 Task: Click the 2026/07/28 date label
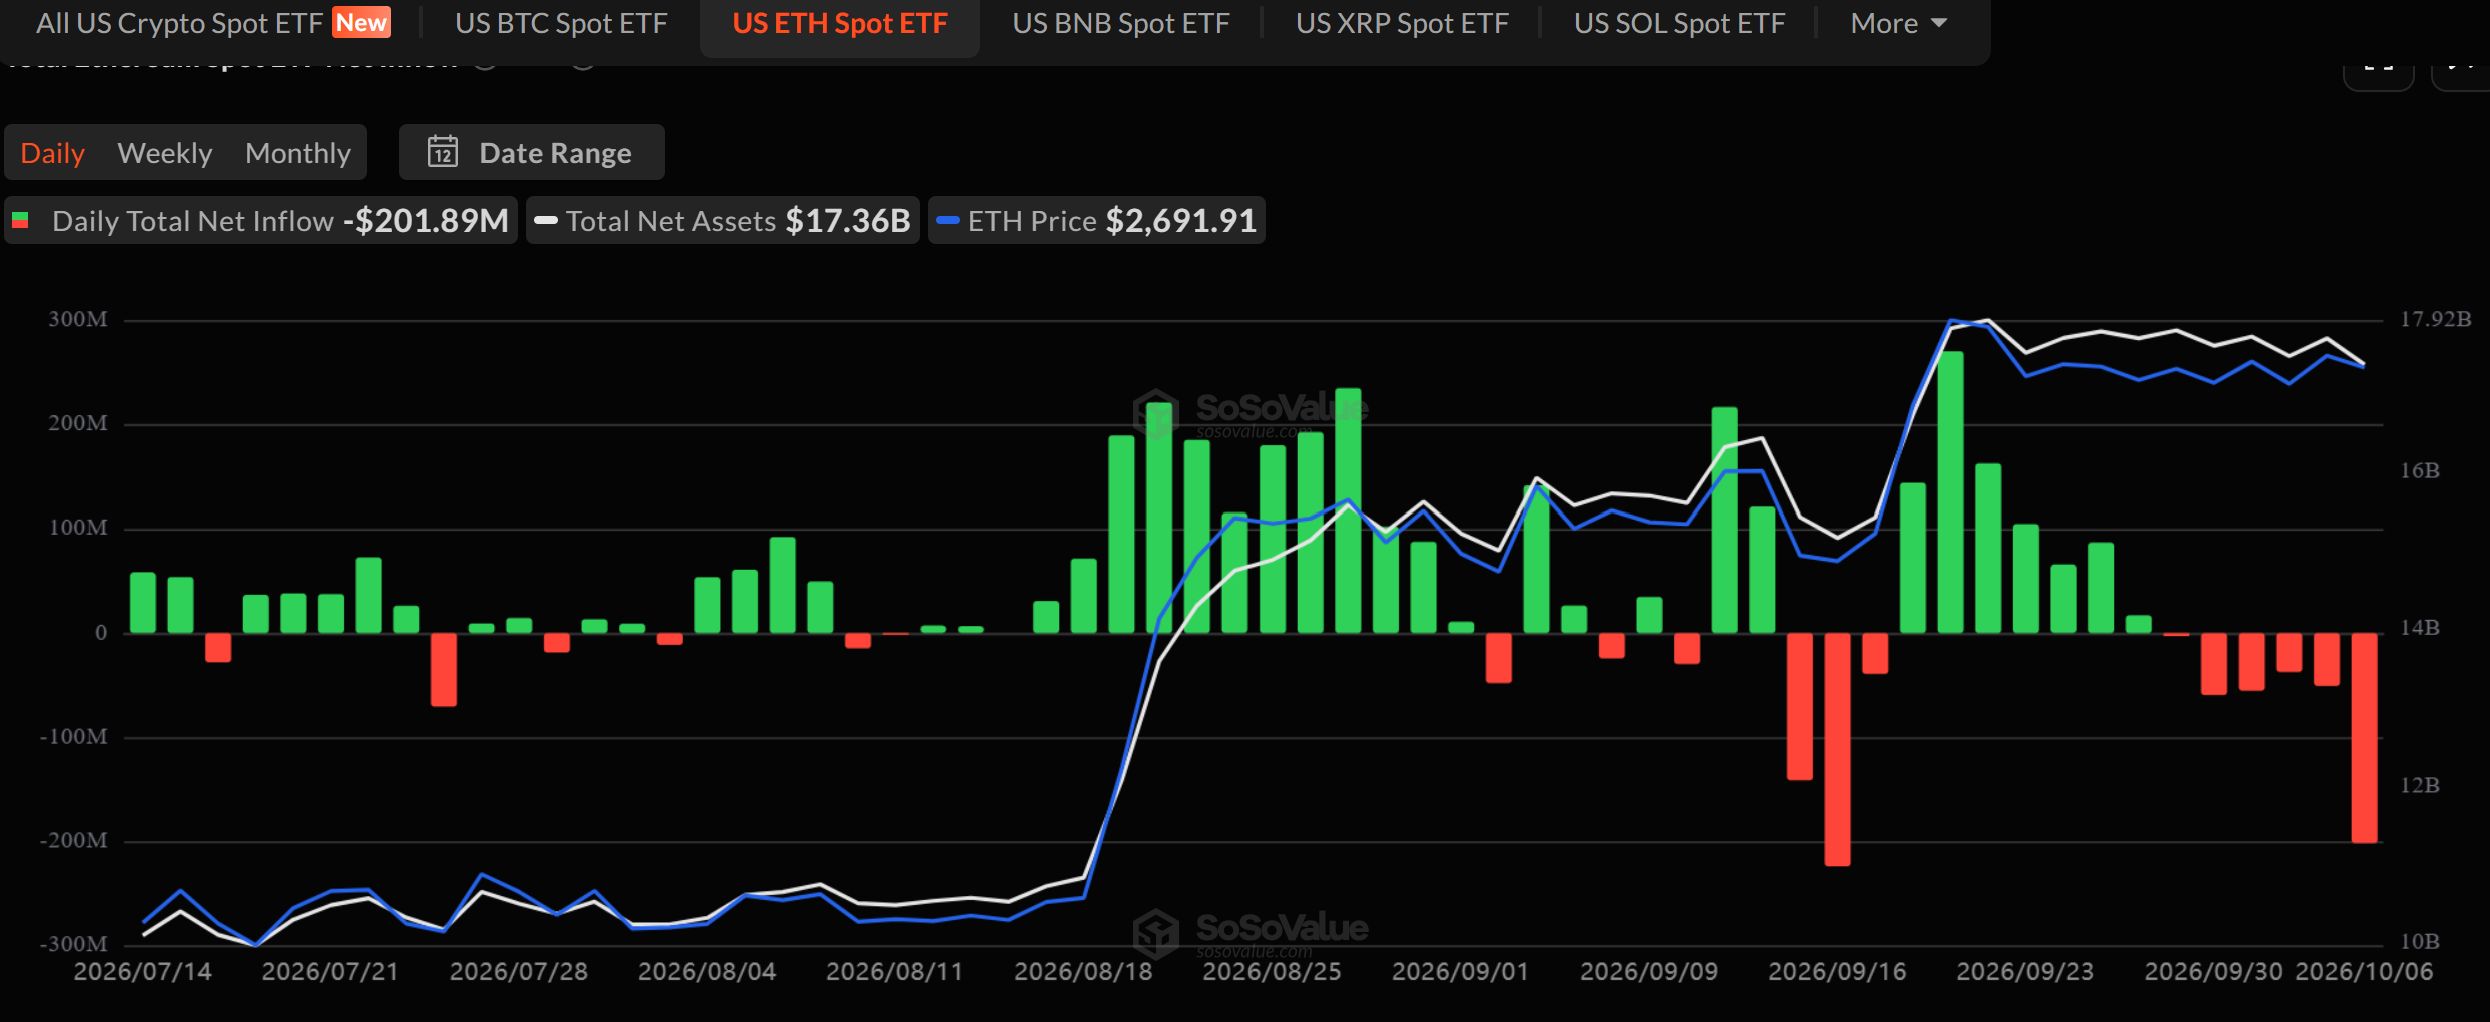pyautogui.click(x=518, y=972)
